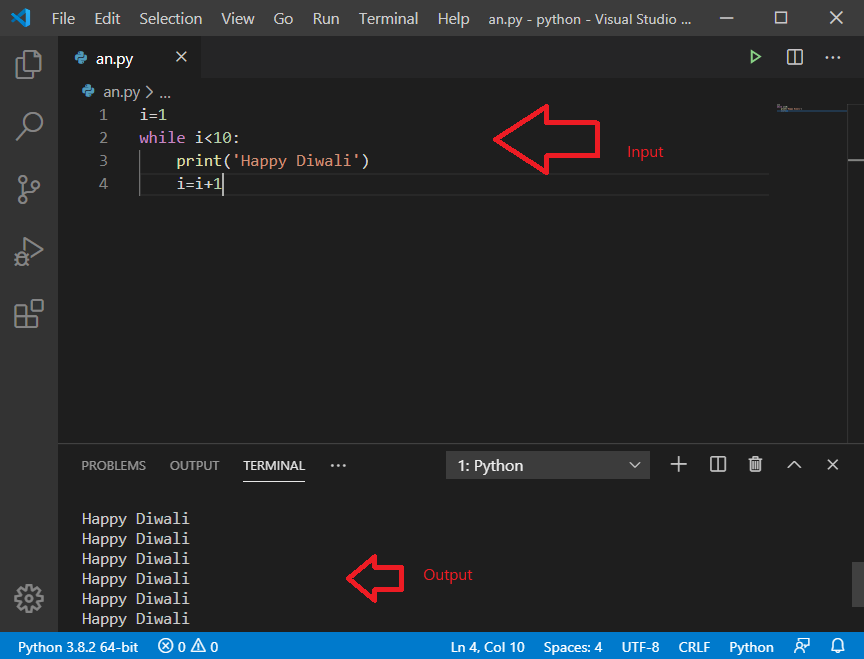Image resolution: width=864 pixels, height=659 pixels.
Task: Kill the active terminal with trash icon
Action: pos(755,464)
